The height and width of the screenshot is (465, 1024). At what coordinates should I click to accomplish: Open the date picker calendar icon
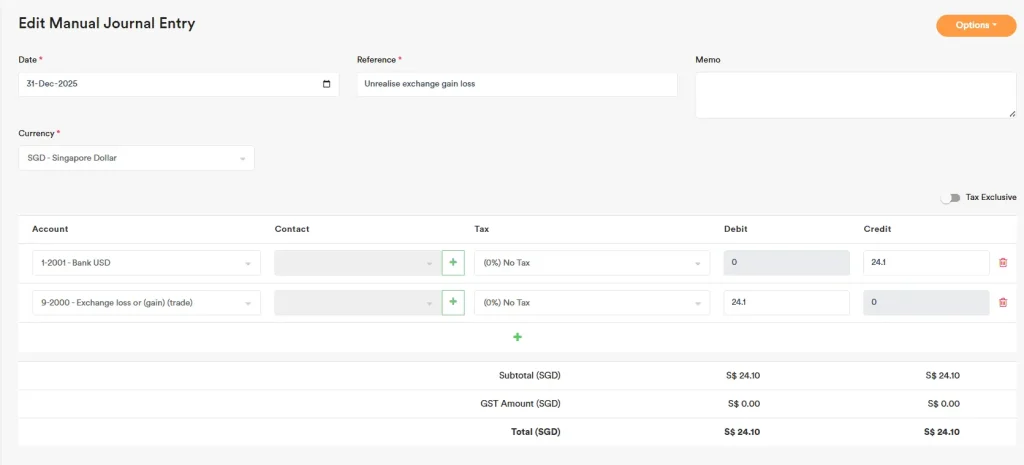point(326,84)
